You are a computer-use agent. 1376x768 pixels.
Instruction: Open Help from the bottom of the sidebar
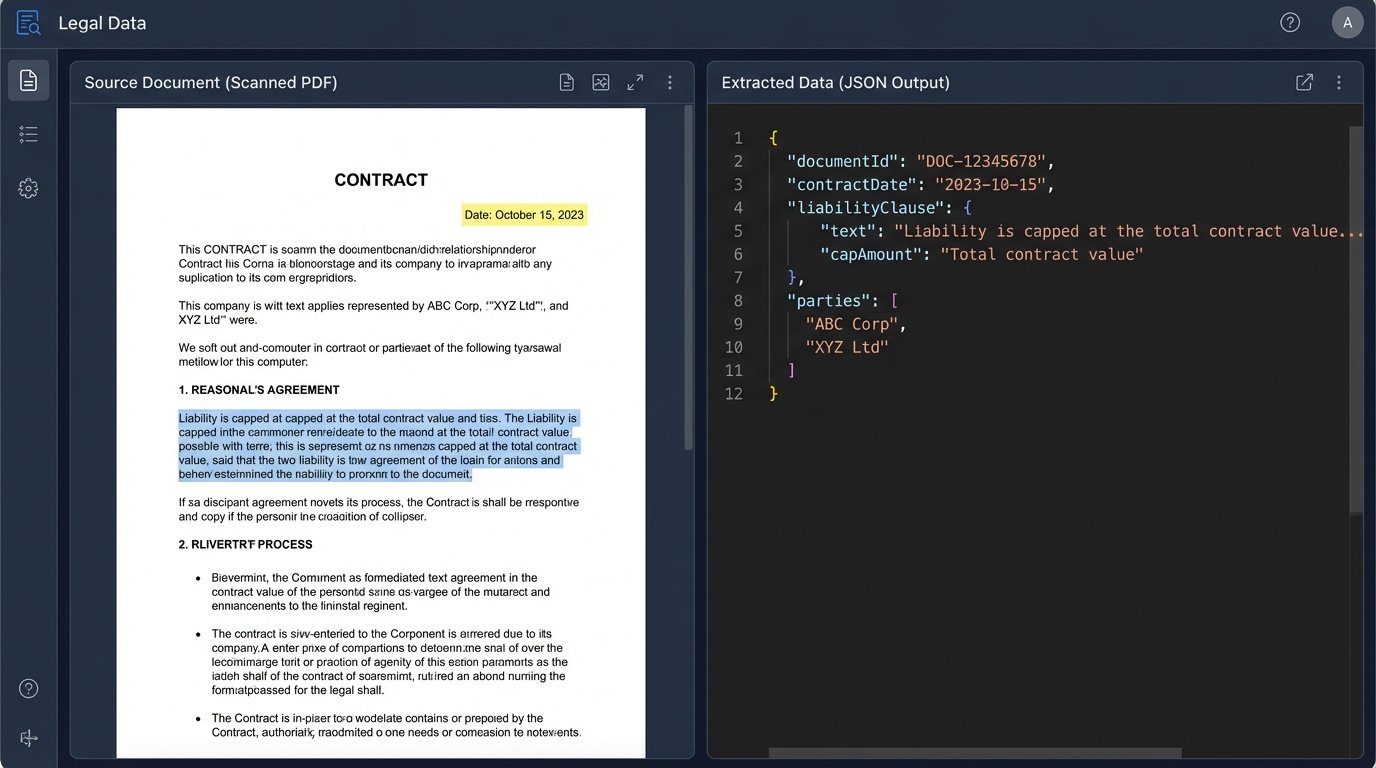click(28, 688)
